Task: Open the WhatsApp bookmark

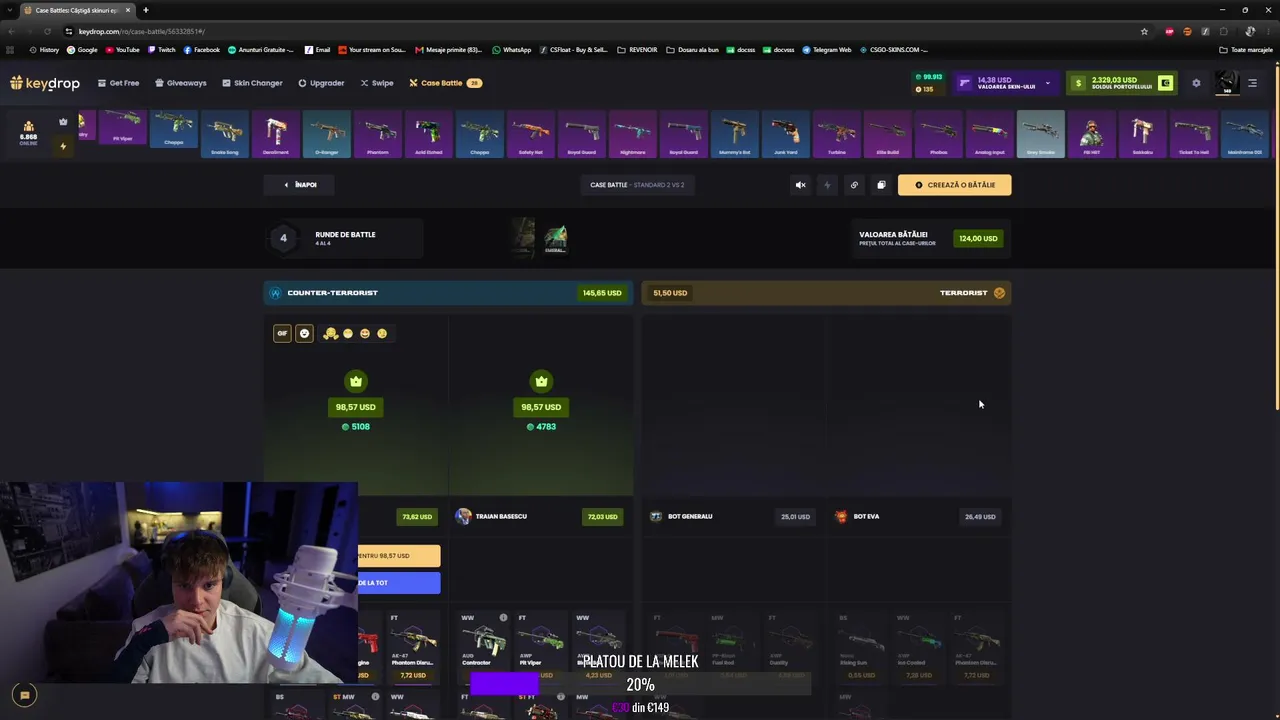Action: [512, 50]
